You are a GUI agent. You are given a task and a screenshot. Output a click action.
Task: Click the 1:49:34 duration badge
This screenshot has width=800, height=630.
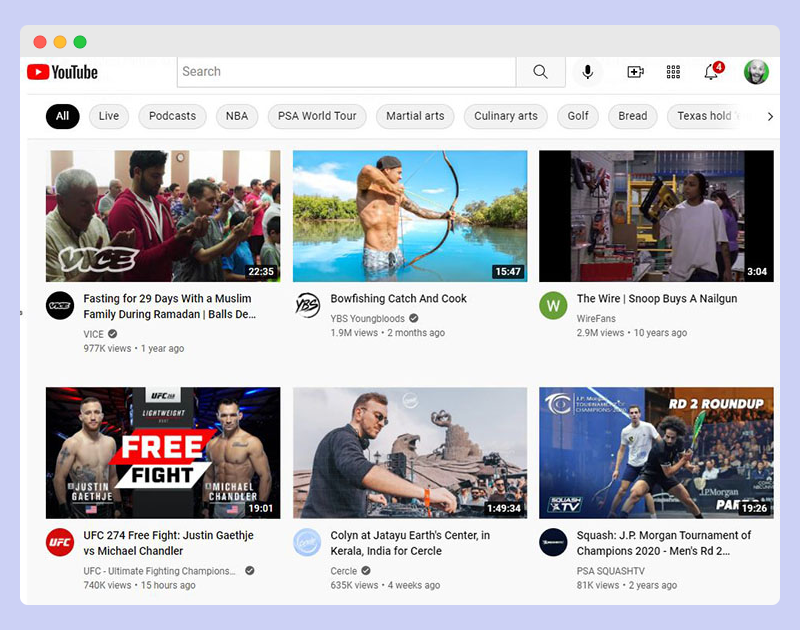tap(504, 508)
